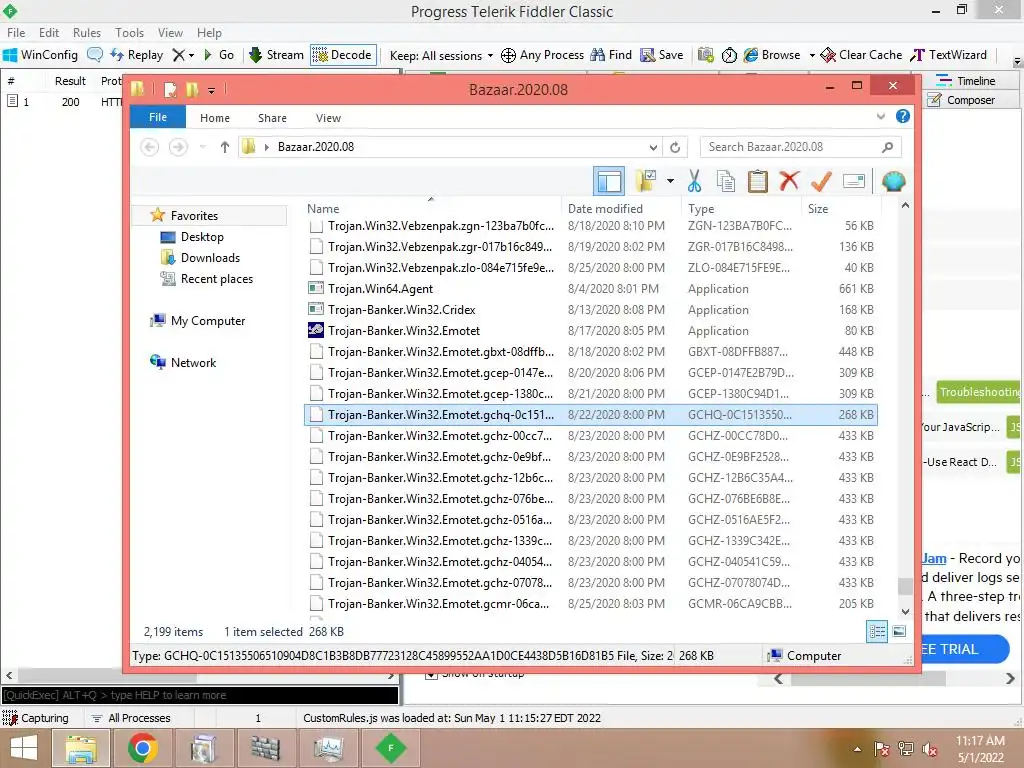Viewport: 1024px width, 768px height.
Task: Go up one folder level in Explorer
Action: 225,147
